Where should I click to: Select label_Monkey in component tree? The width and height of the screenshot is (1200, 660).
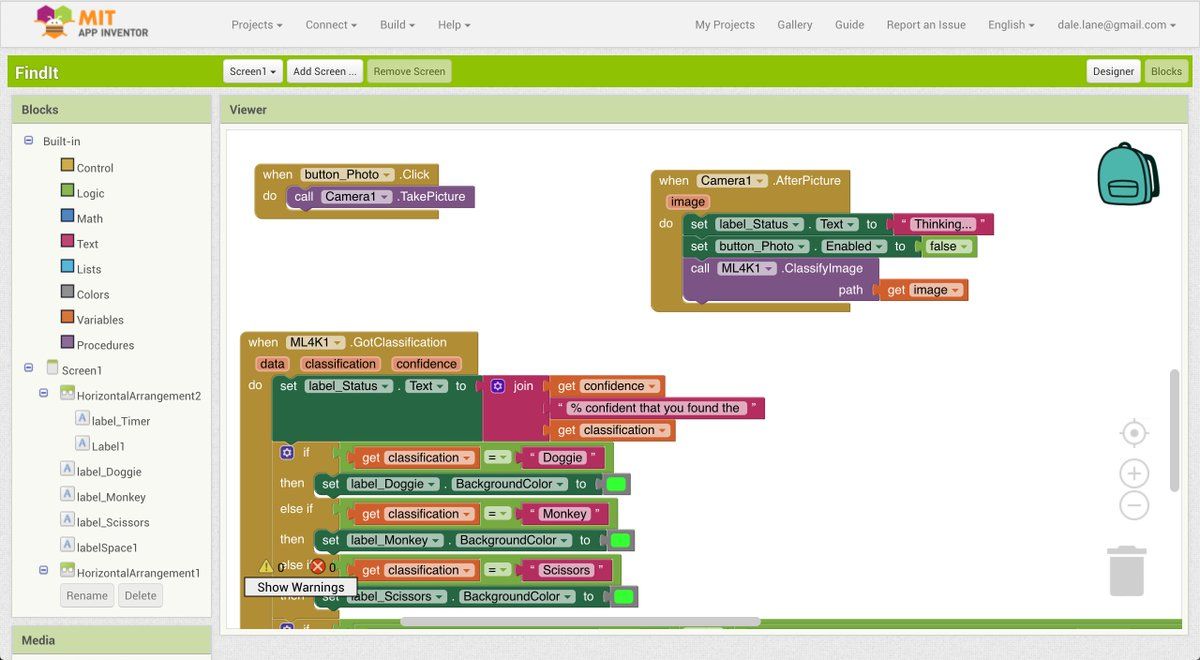[111, 497]
